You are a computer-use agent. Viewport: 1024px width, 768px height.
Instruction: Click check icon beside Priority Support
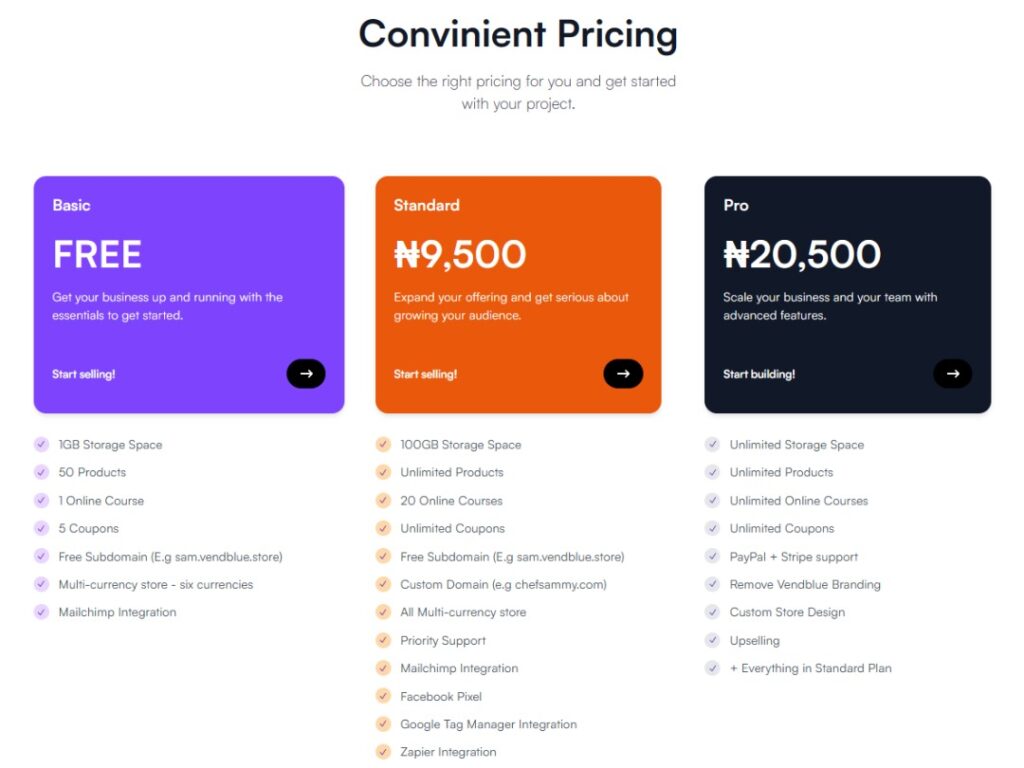click(383, 640)
